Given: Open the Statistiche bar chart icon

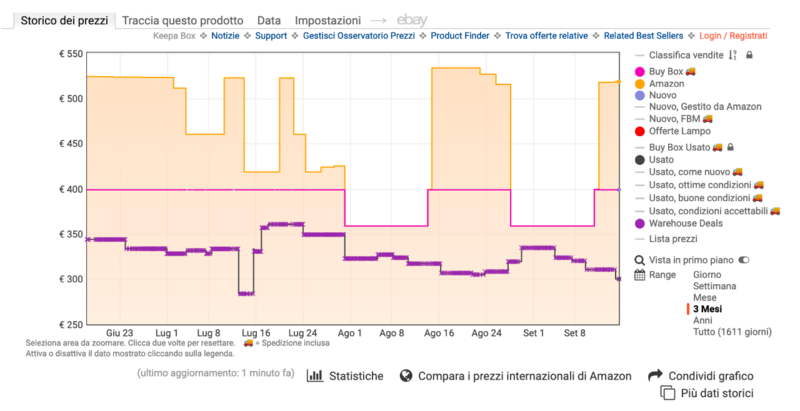Looking at the screenshot, I should point(314,376).
